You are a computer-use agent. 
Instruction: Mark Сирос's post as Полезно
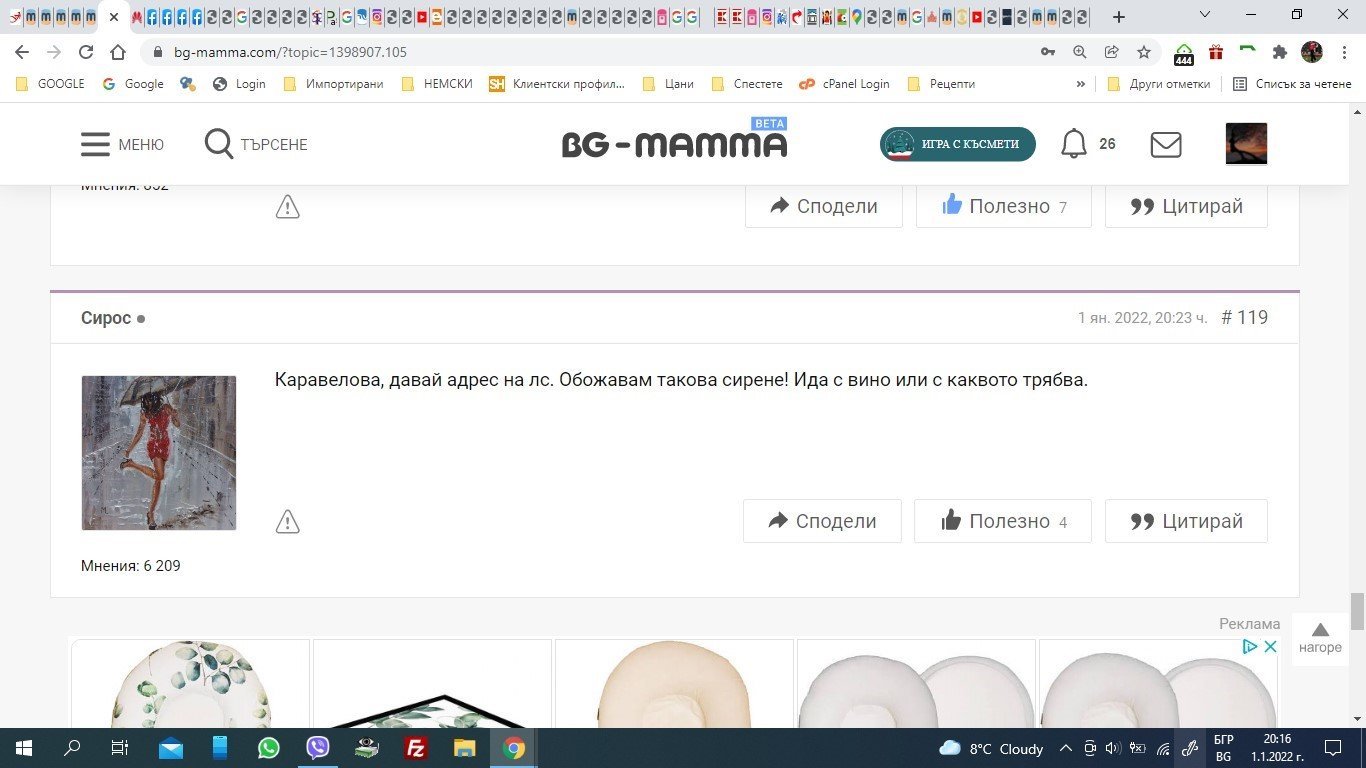coord(1002,521)
